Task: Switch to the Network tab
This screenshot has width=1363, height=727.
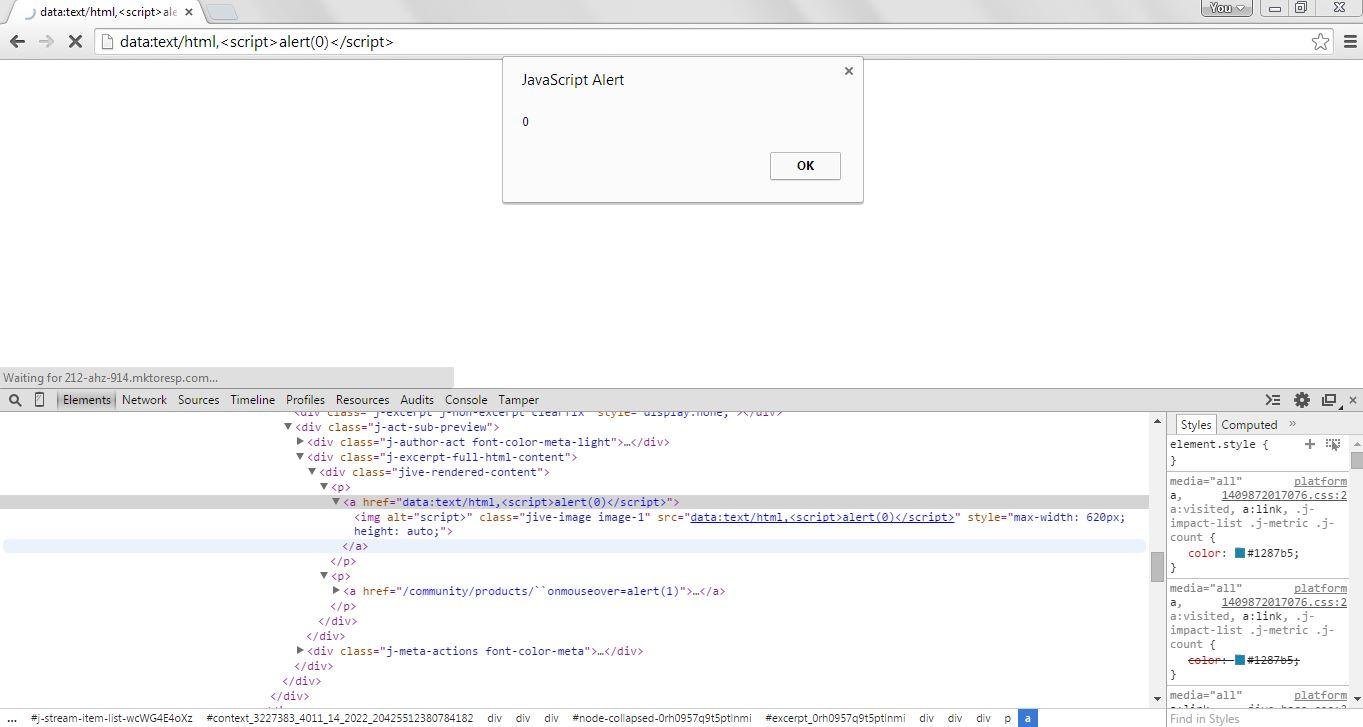Action: click(144, 400)
